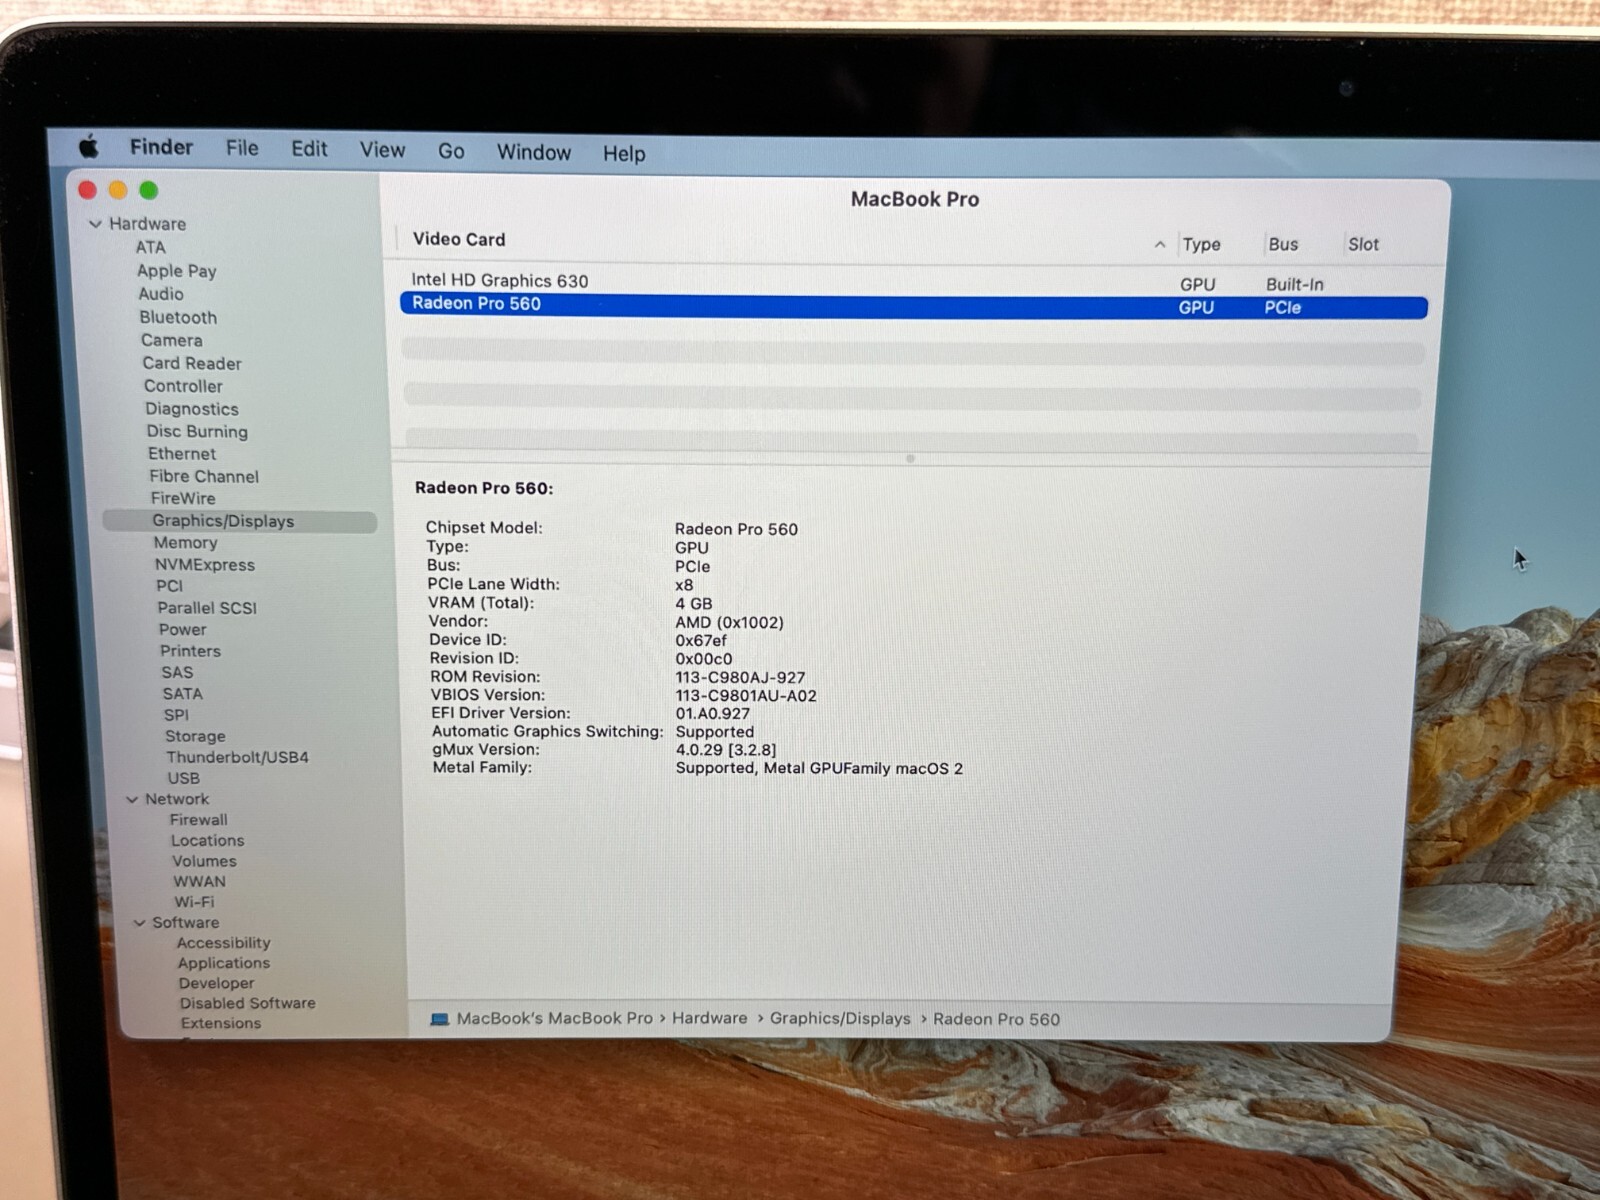Select Applications under Software
The height and width of the screenshot is (1200, 1600).
click(x=223, y=962)
